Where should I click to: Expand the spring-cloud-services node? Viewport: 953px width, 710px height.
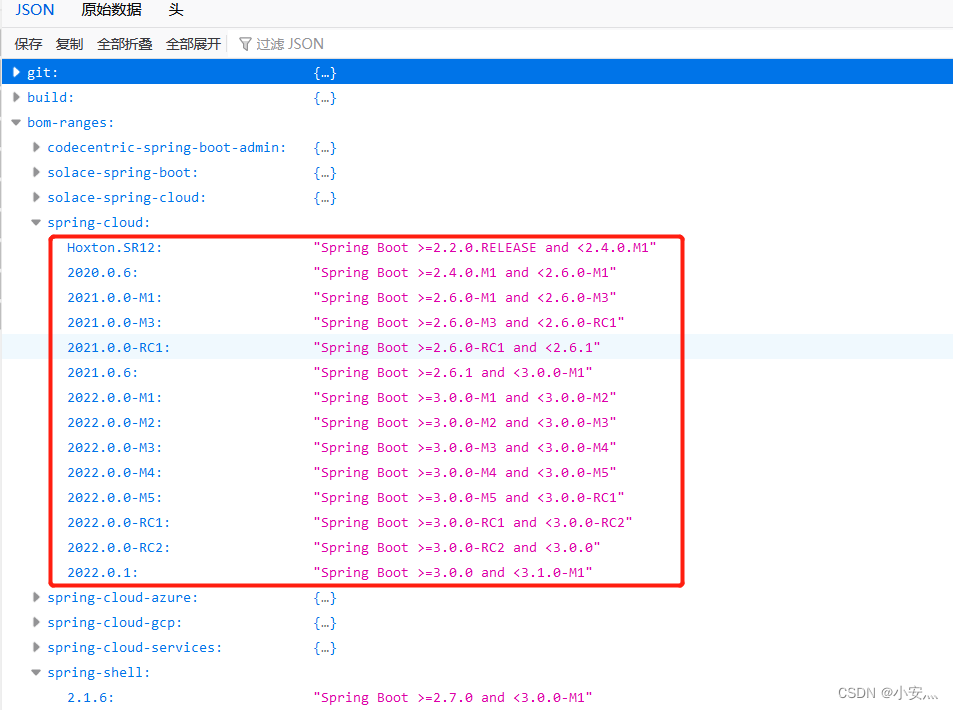[36, 647]
